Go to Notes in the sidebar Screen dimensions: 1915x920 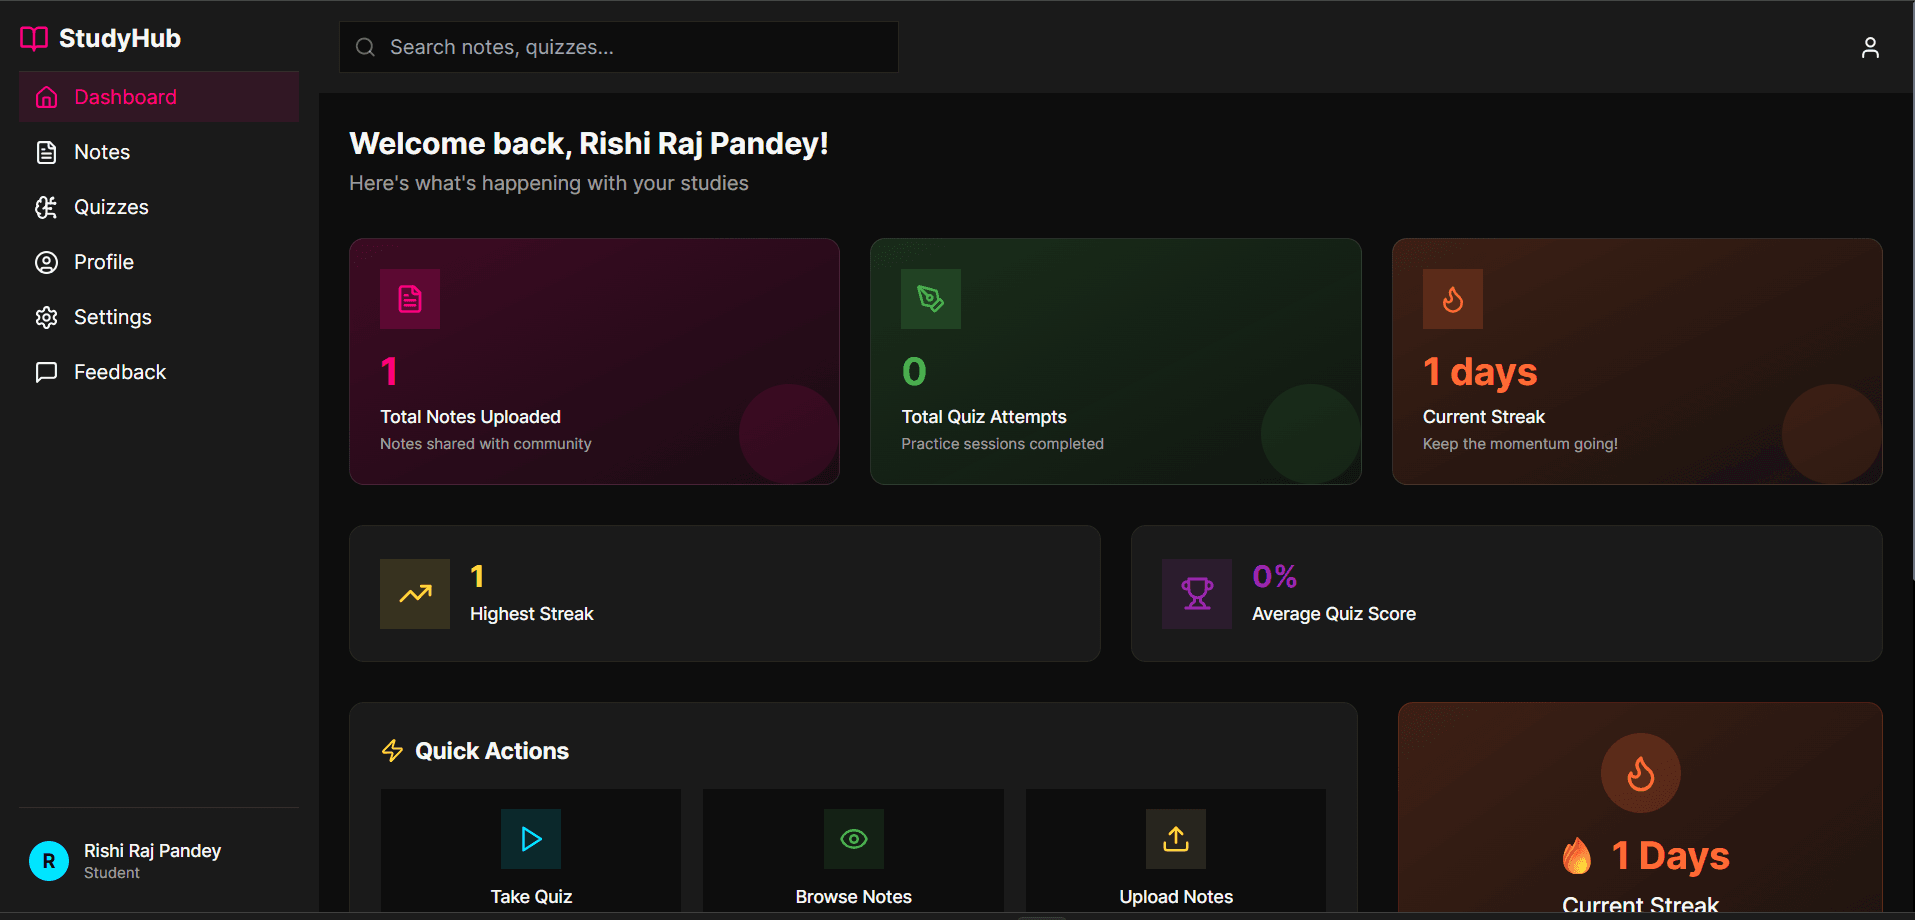159,152
